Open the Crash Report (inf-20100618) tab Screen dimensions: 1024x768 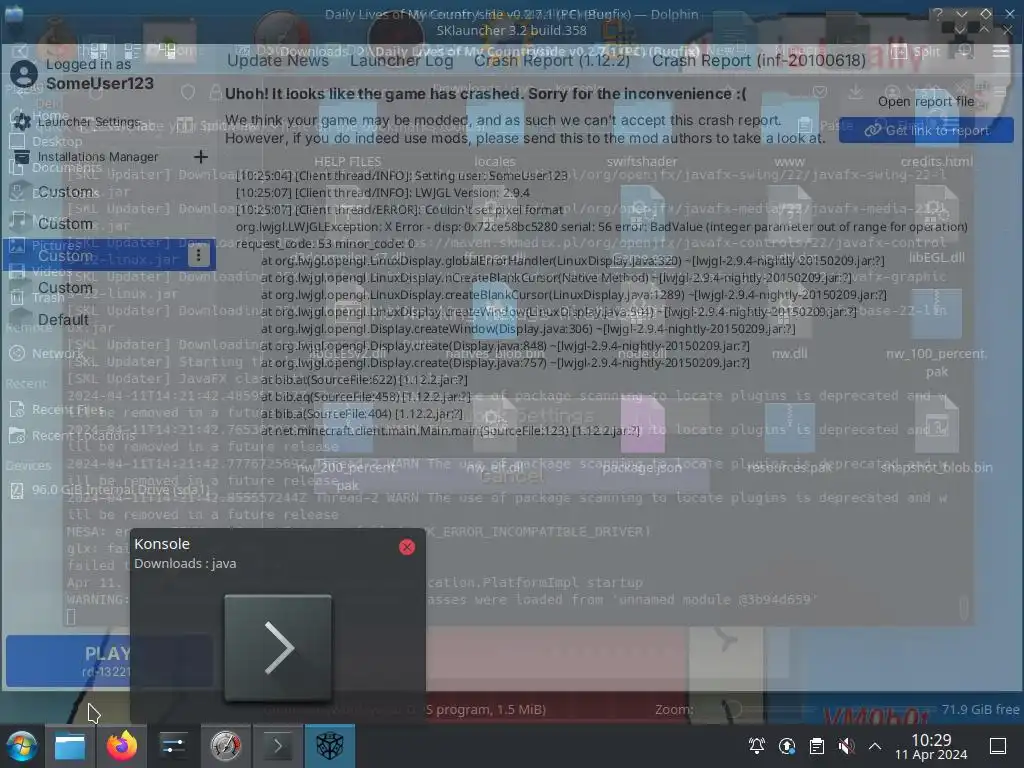click(759, 61)
